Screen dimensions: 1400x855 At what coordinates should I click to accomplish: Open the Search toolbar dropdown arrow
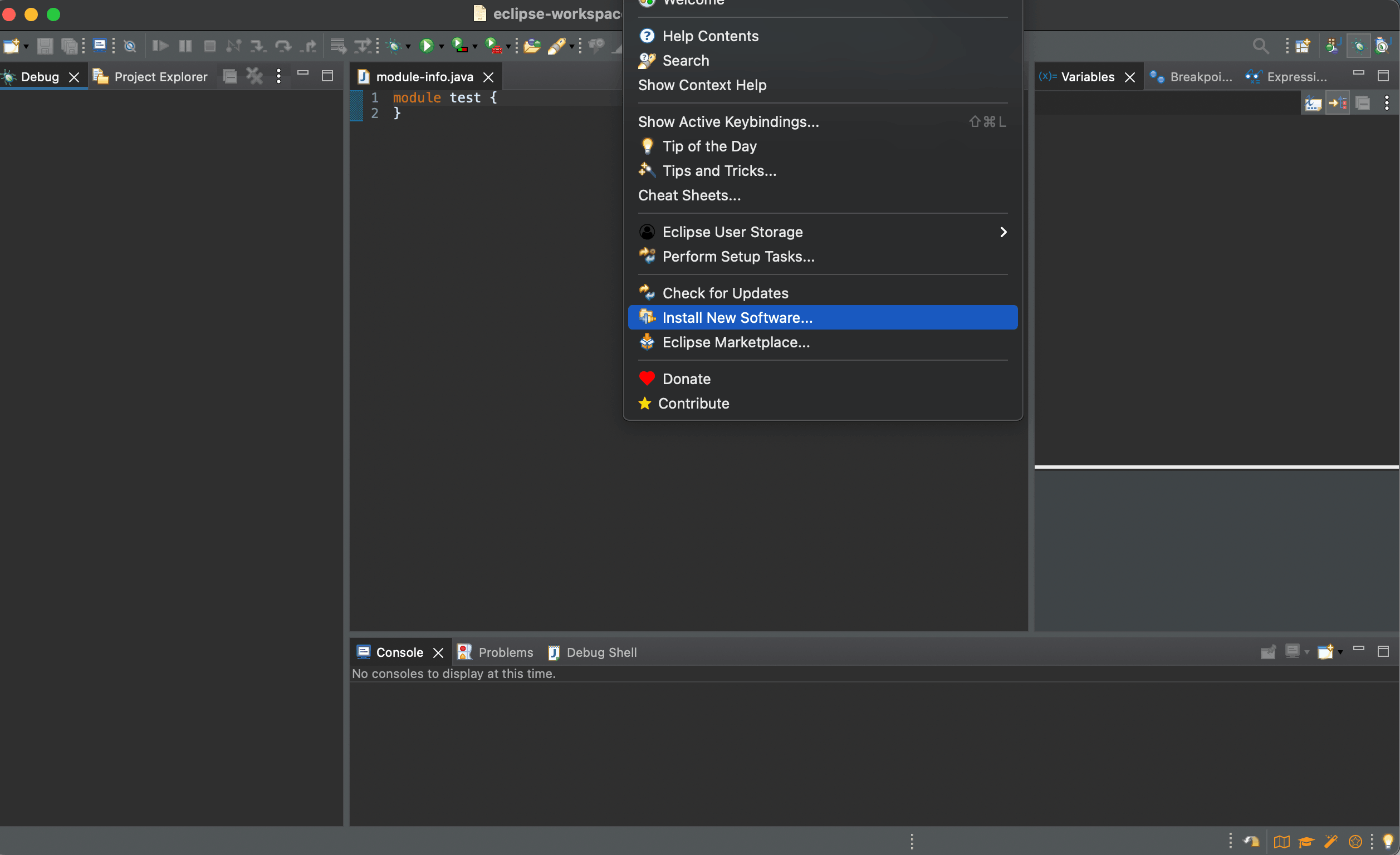(572, 46)
